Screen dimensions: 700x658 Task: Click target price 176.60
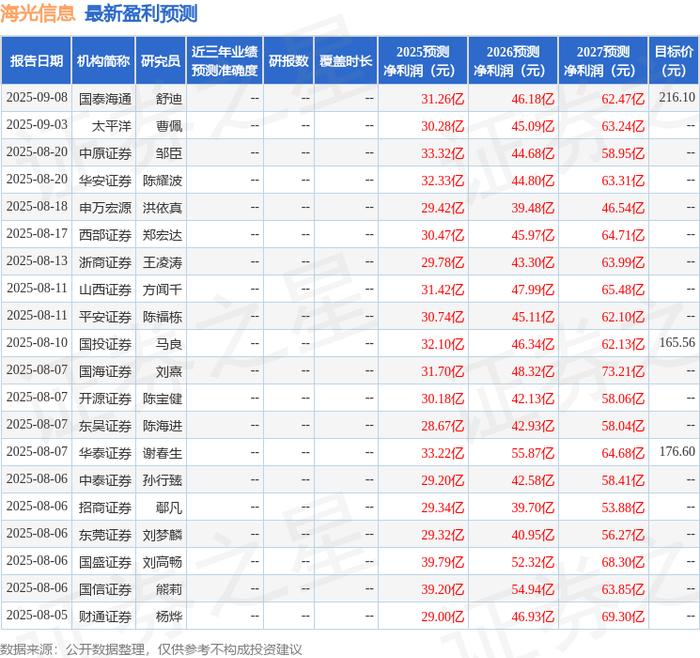pos(677,452)
